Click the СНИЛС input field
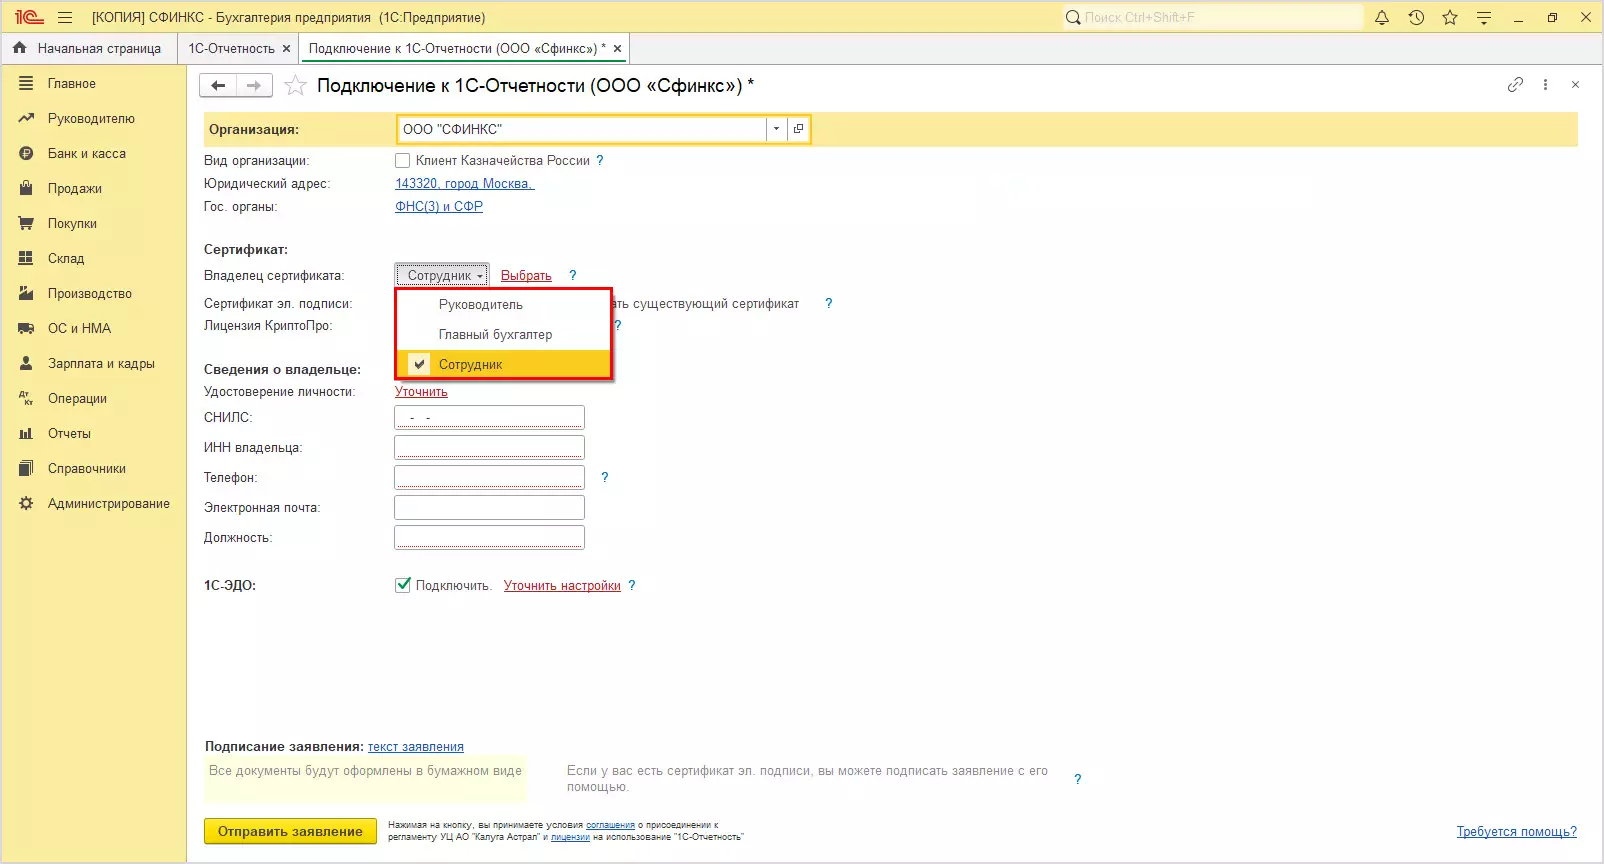 point(489,417)
